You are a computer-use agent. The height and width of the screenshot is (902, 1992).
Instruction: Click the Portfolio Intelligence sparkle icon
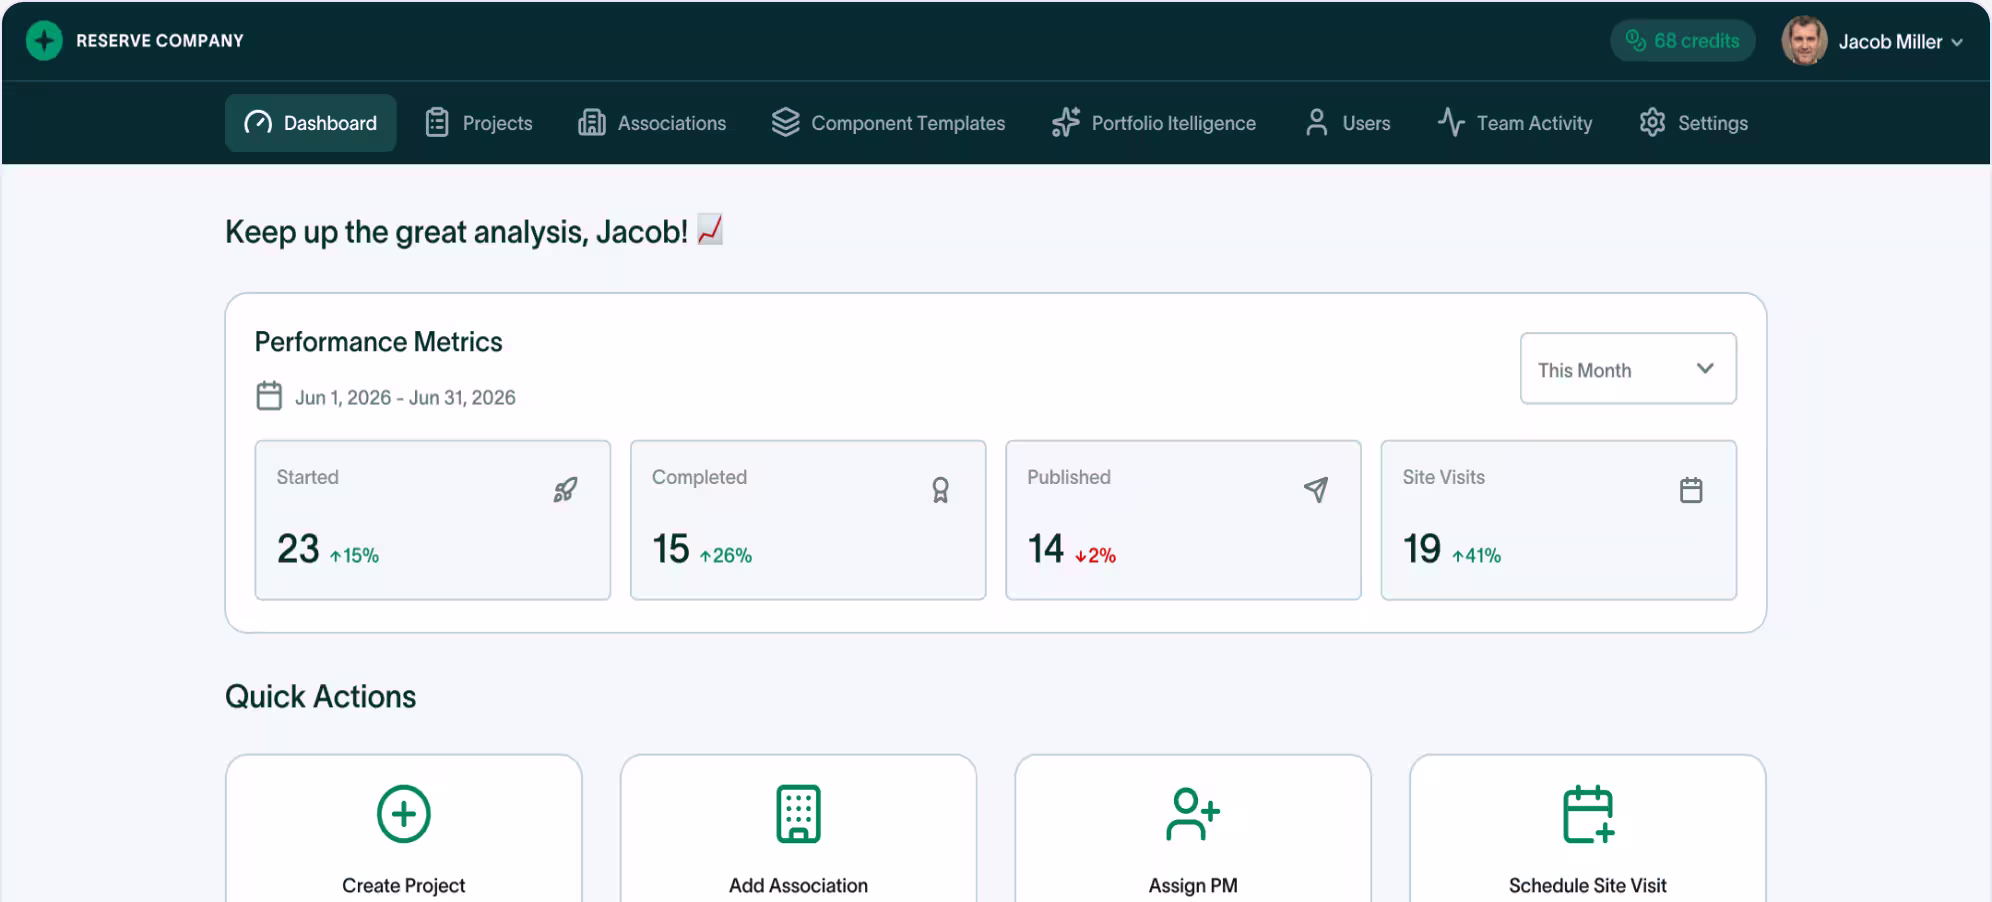pyautogui.click(x=1066, y=122)
